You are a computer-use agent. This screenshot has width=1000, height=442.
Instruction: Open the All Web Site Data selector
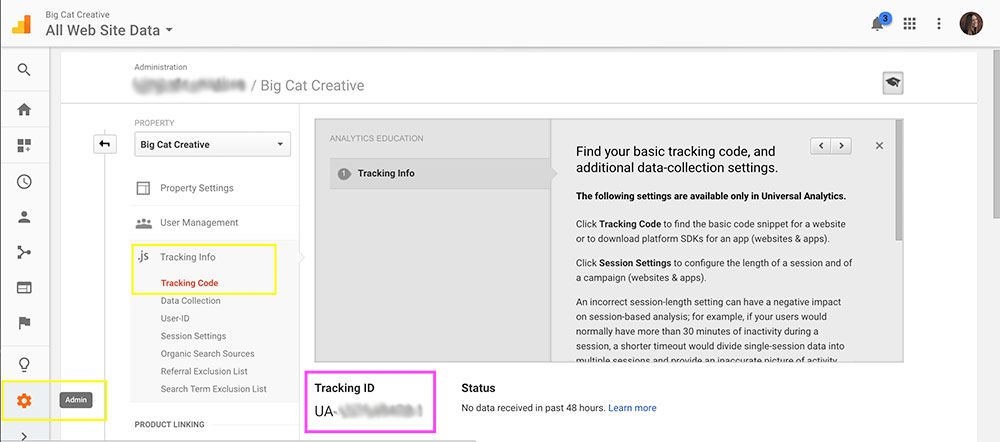[109, 30]
